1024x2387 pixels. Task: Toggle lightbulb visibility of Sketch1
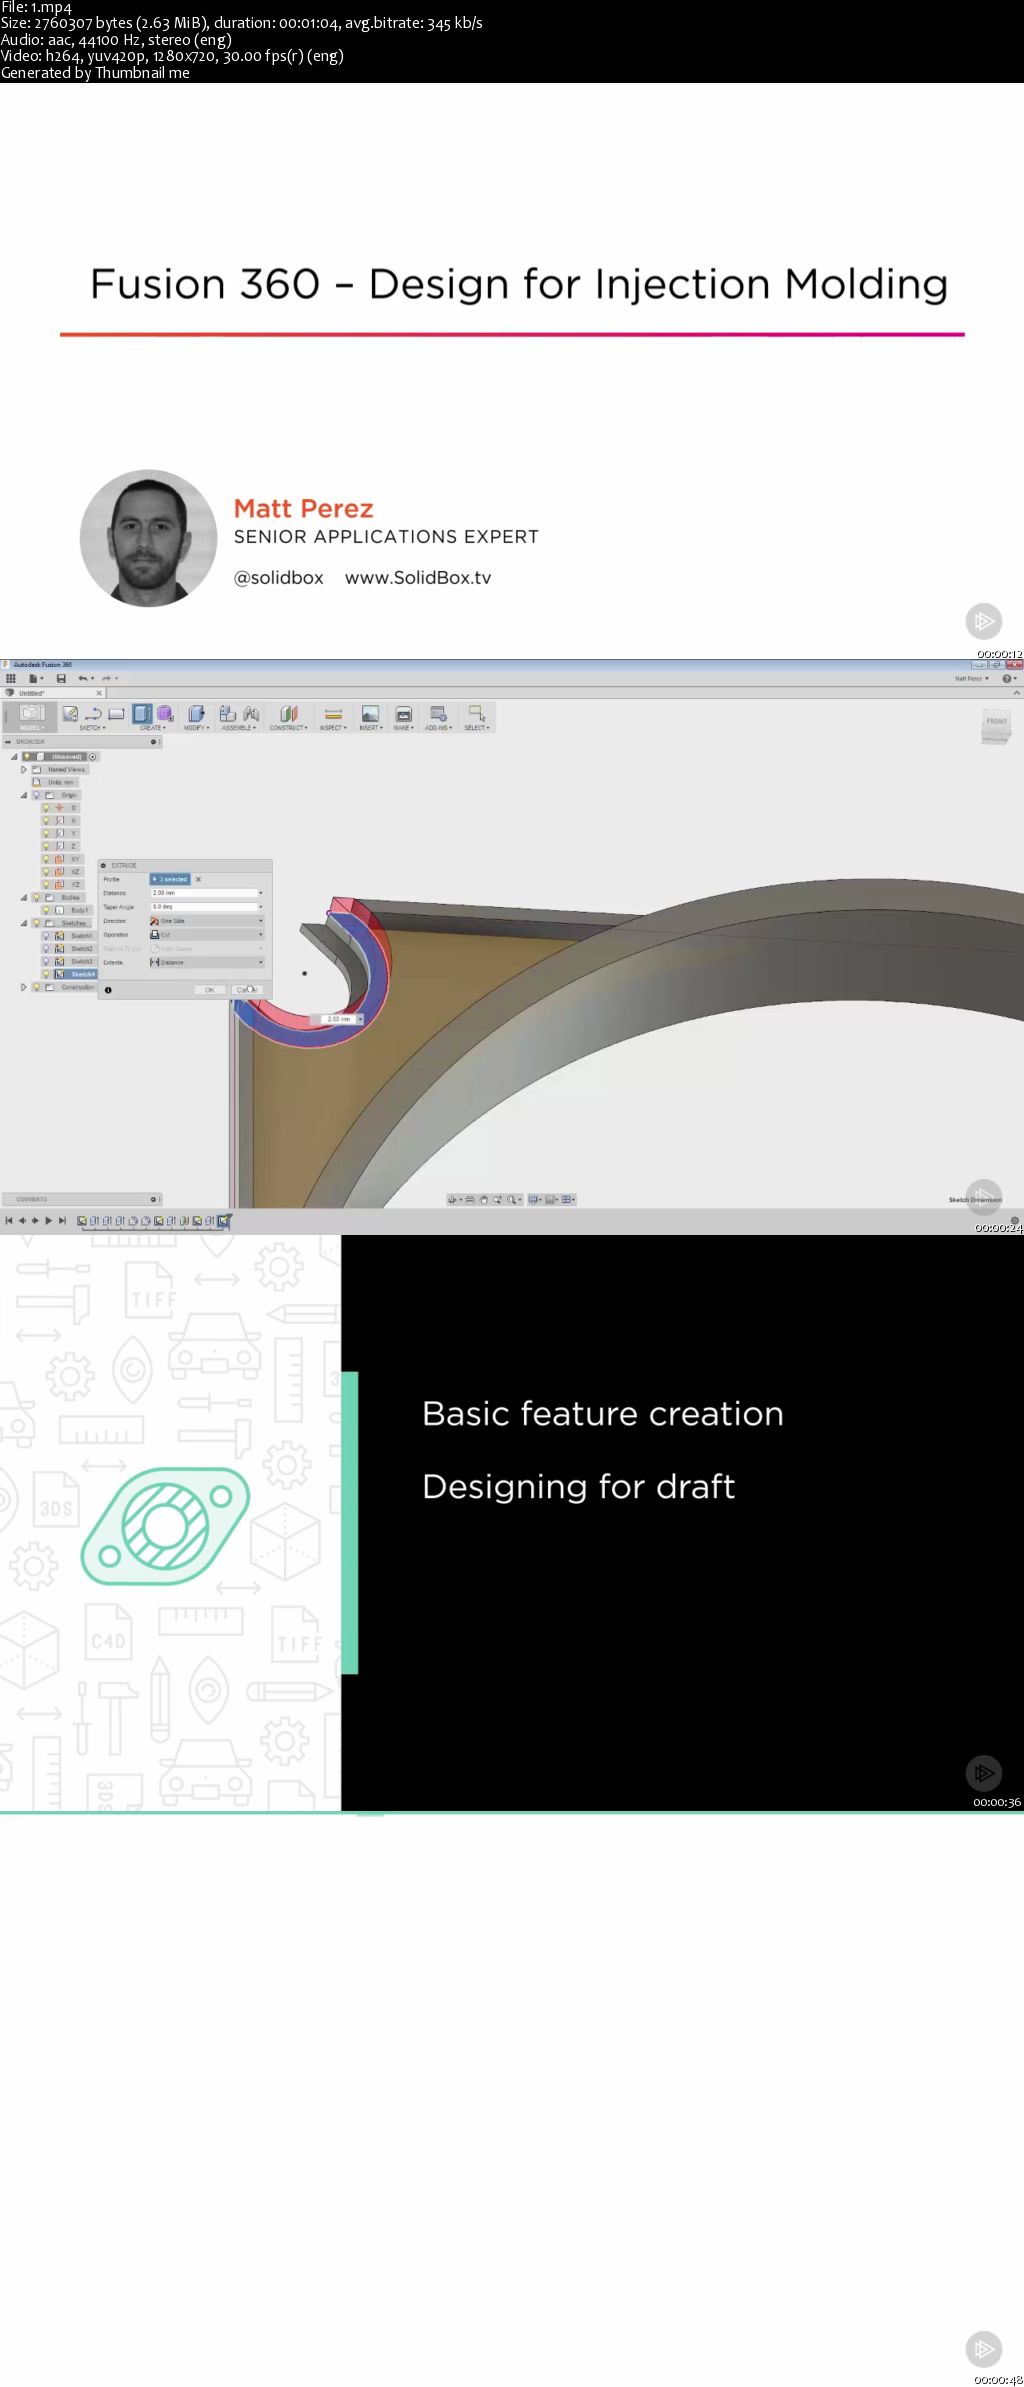click(x=46, y=936)
